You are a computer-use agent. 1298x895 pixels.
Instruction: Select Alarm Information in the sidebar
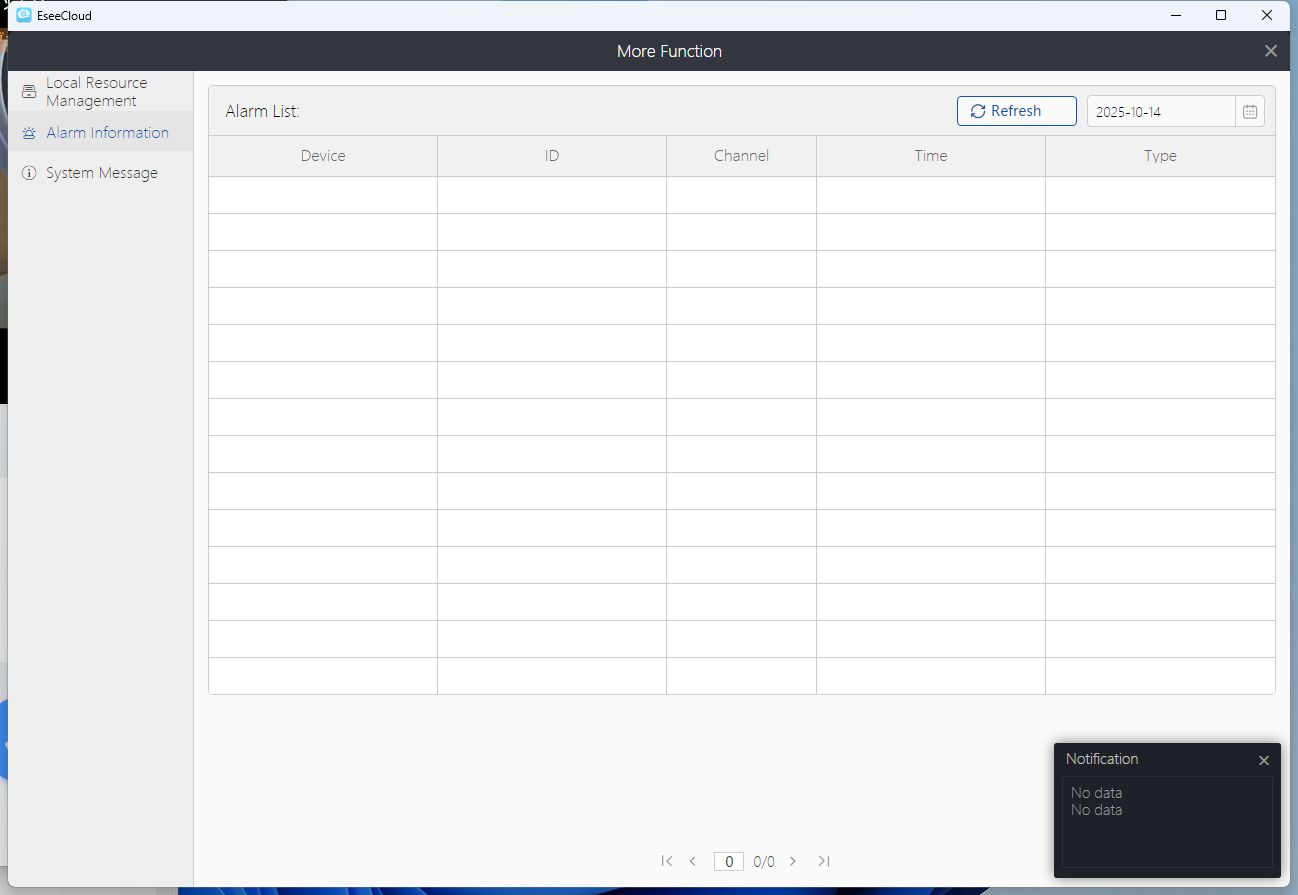click(x=107, y=133)
